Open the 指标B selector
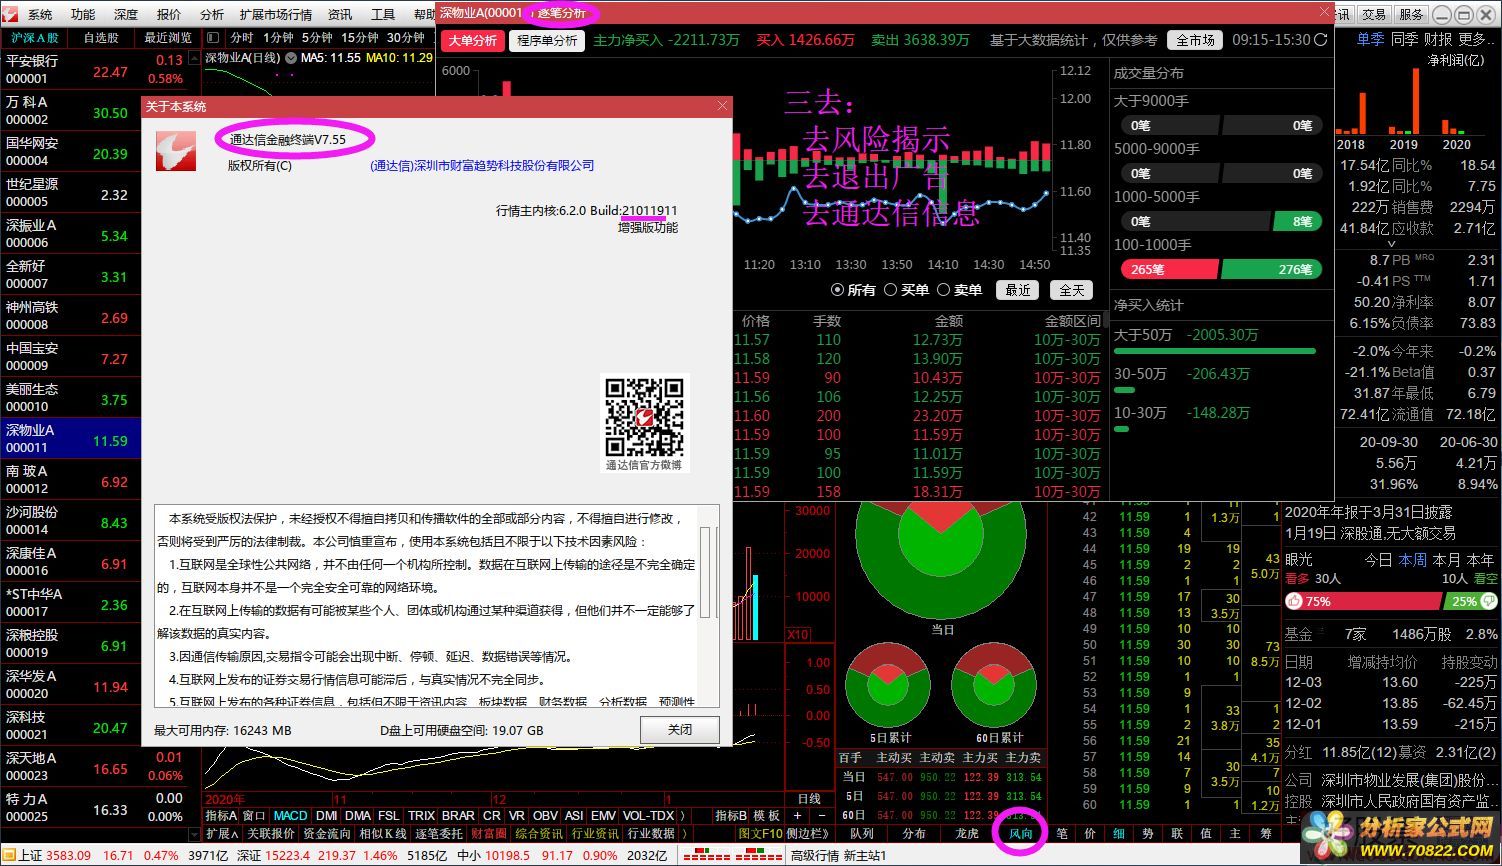 tap(731, 816)
